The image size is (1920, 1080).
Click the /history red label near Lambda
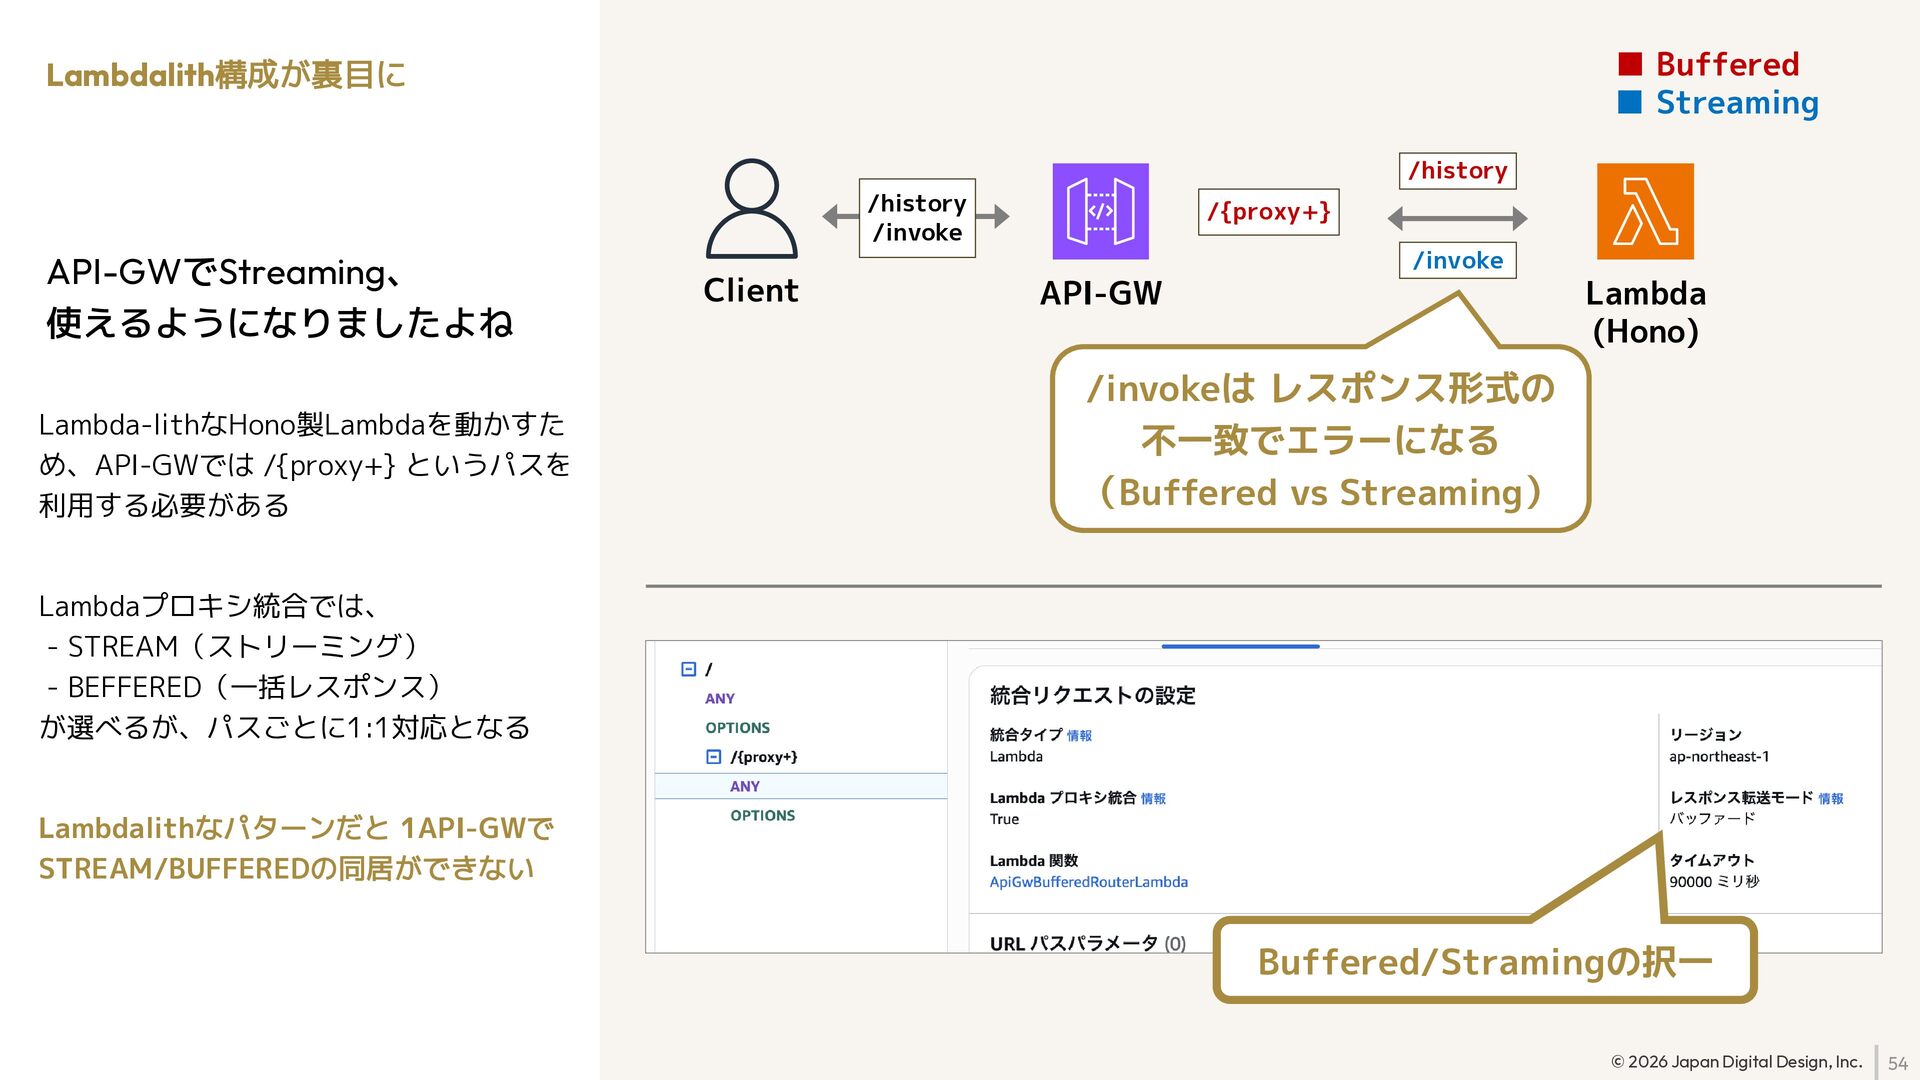click(1457, 171)
